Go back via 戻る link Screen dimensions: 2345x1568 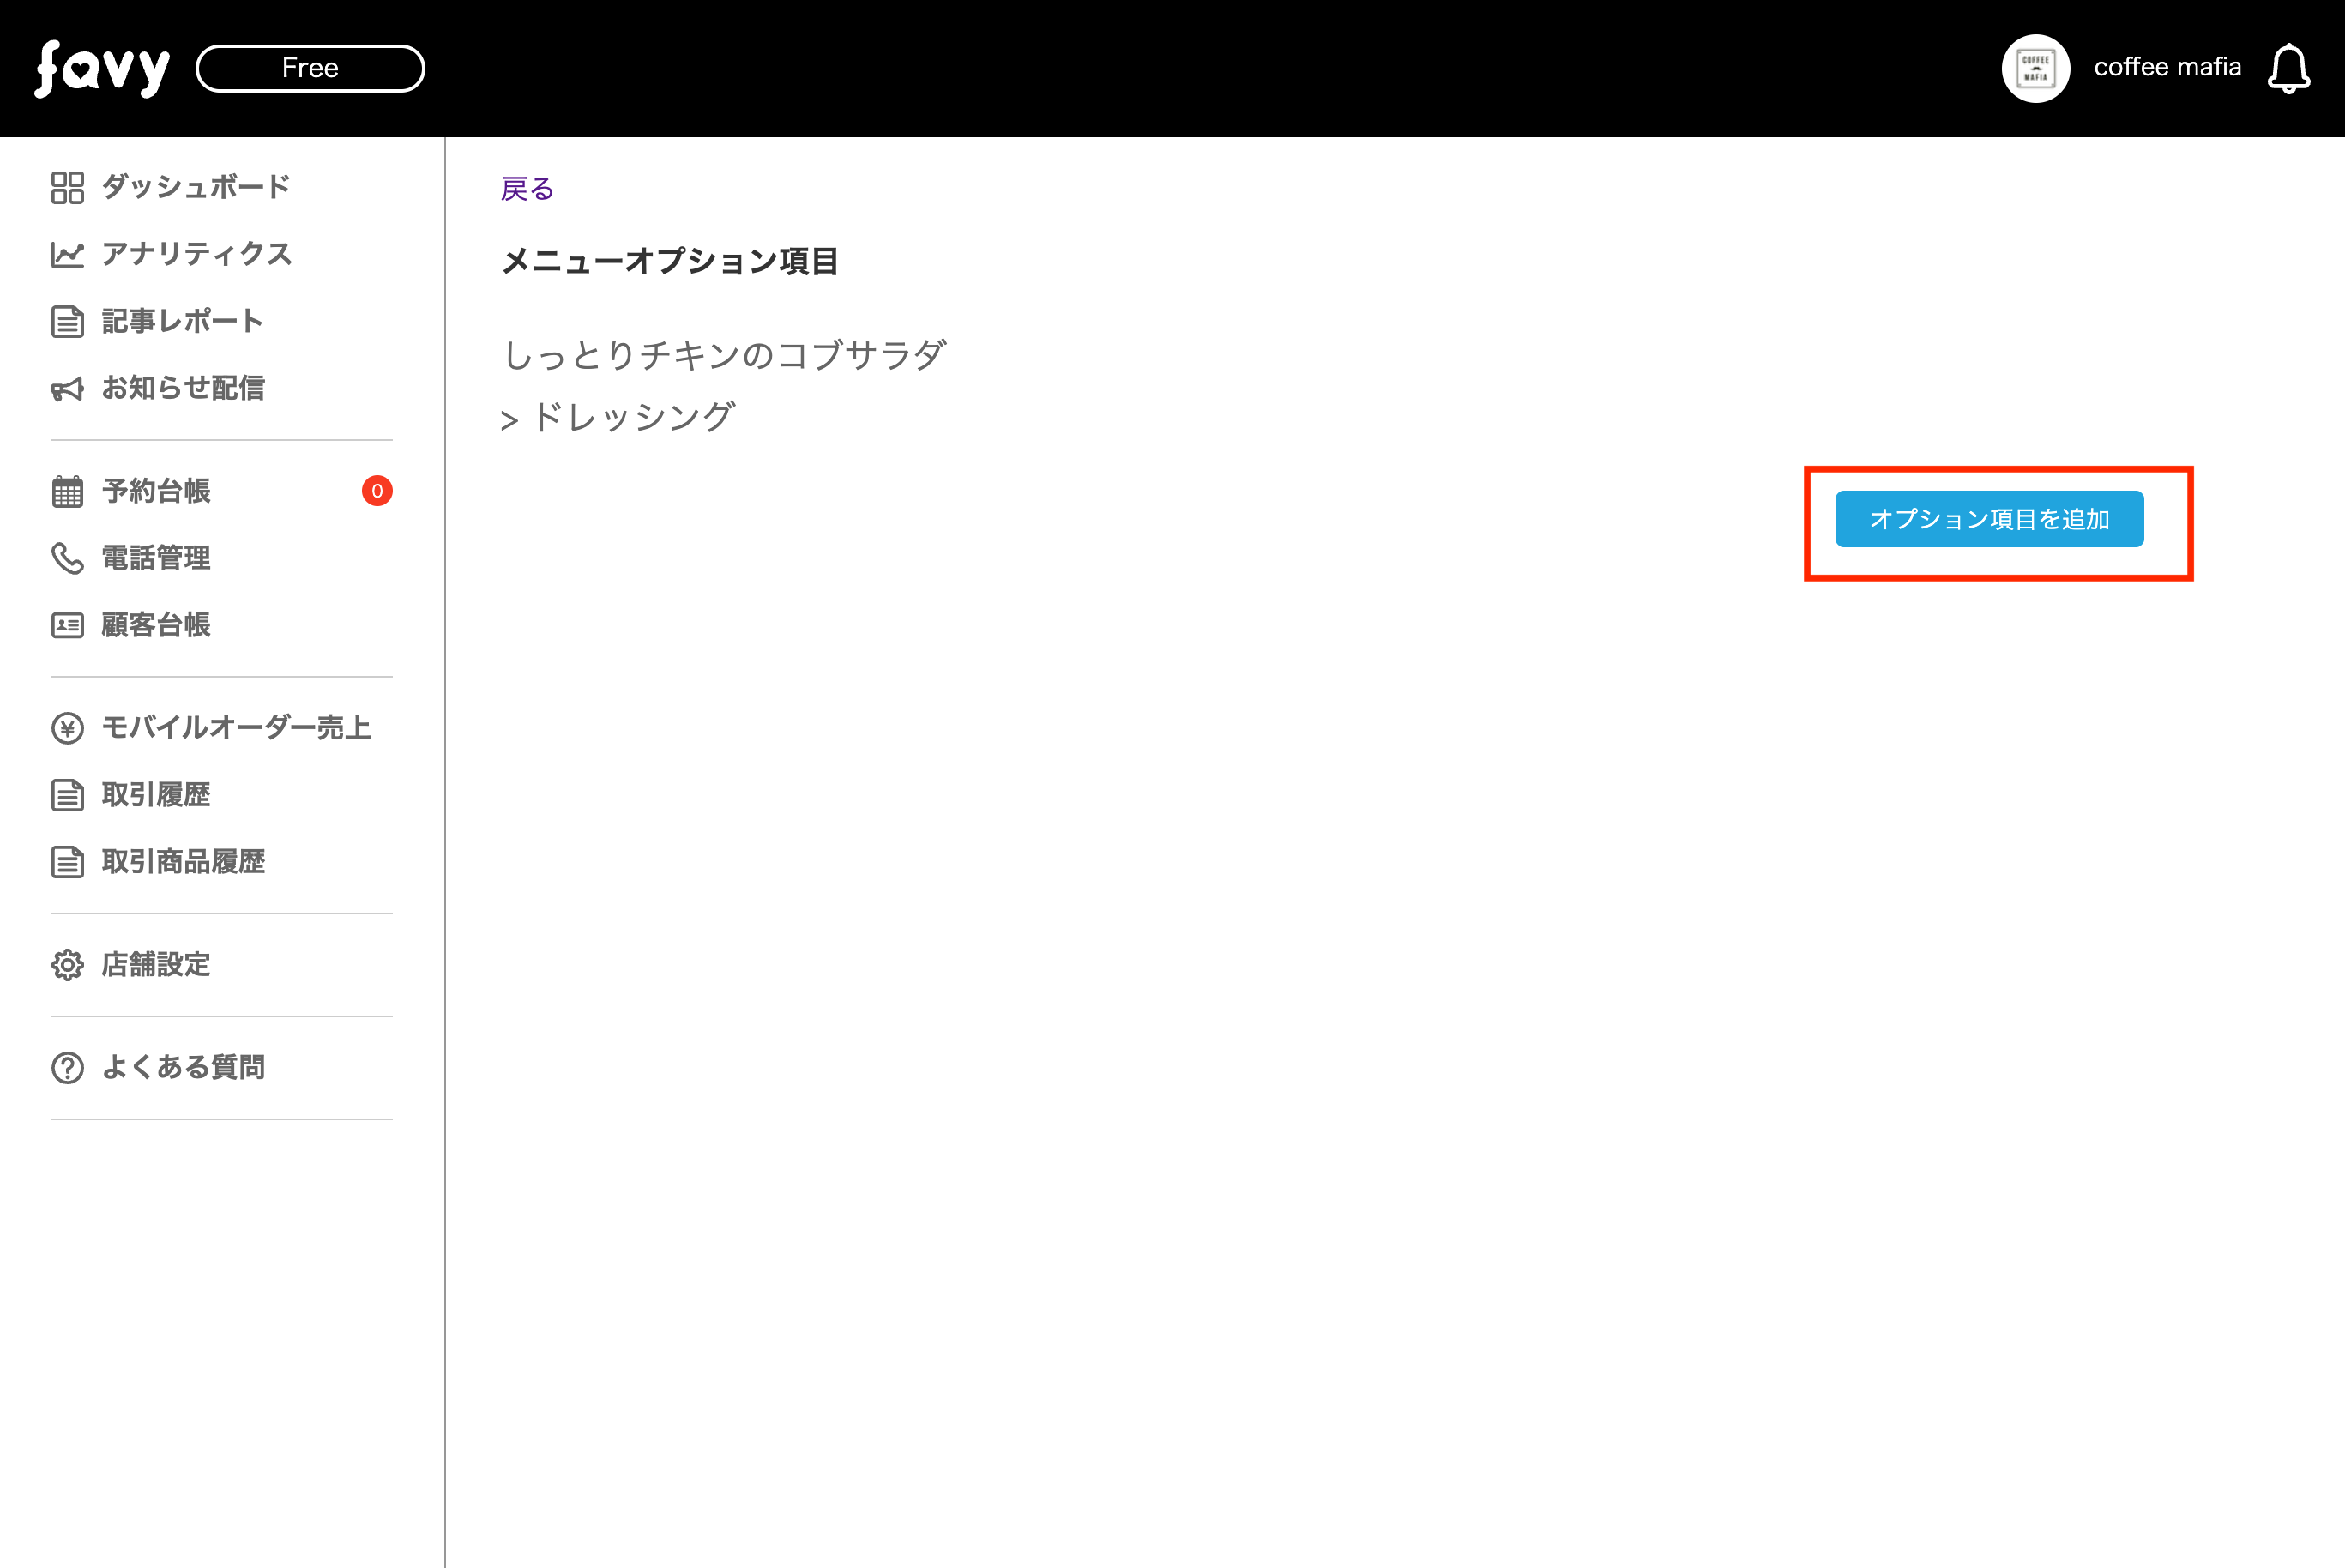point(527,189)
